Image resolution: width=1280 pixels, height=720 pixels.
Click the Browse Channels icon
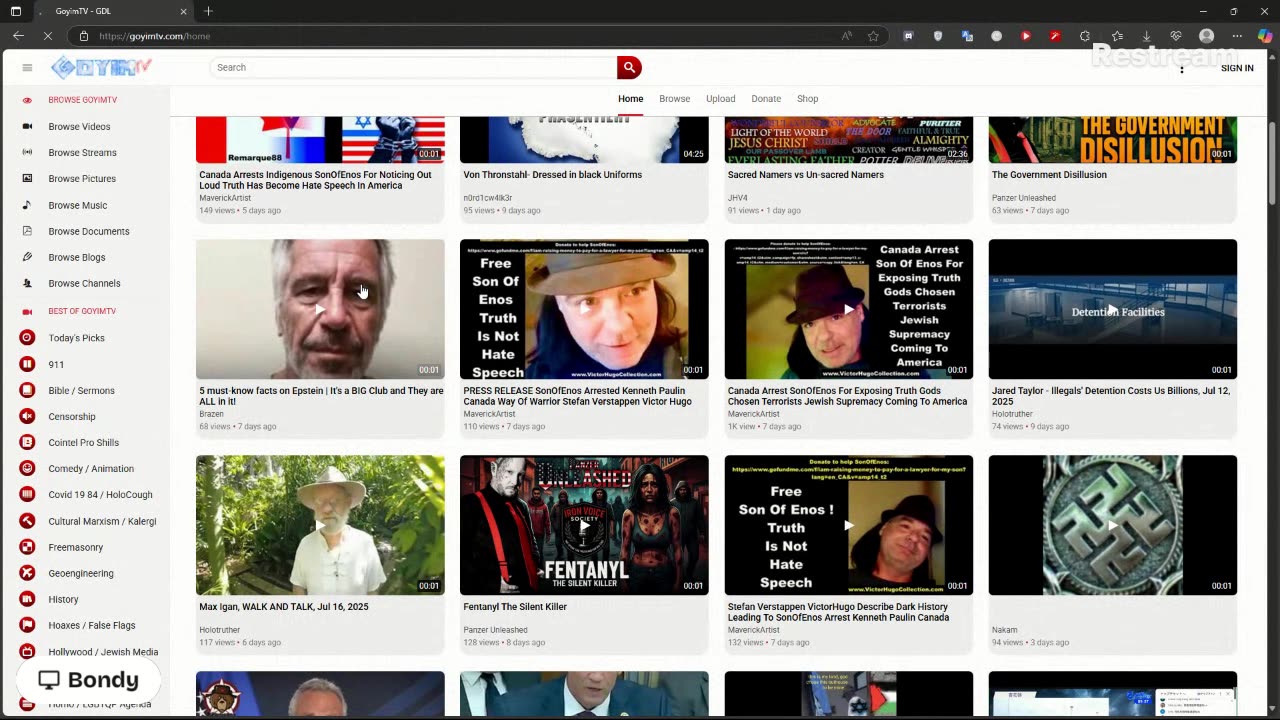[27, 283]
